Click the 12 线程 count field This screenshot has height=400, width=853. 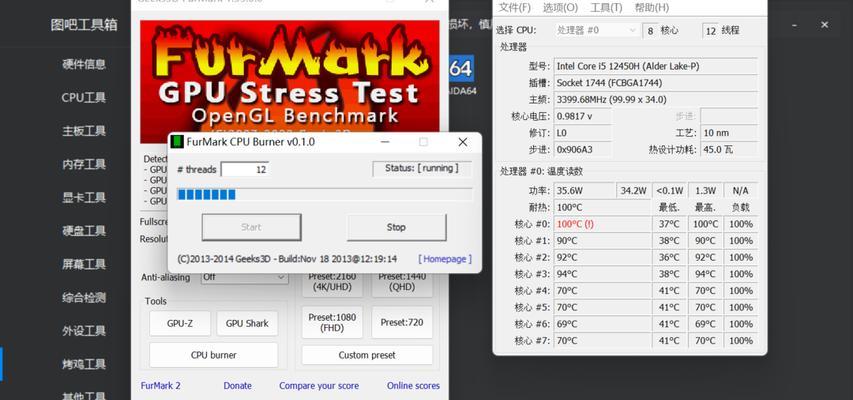(710, 30)
